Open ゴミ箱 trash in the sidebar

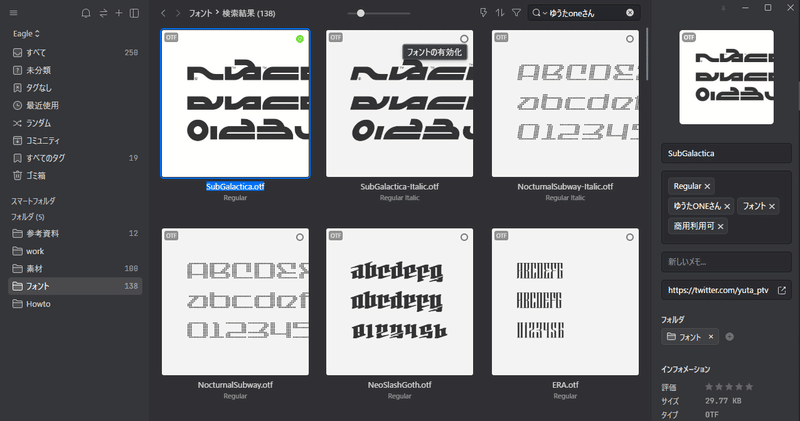(x=75, y=176)
